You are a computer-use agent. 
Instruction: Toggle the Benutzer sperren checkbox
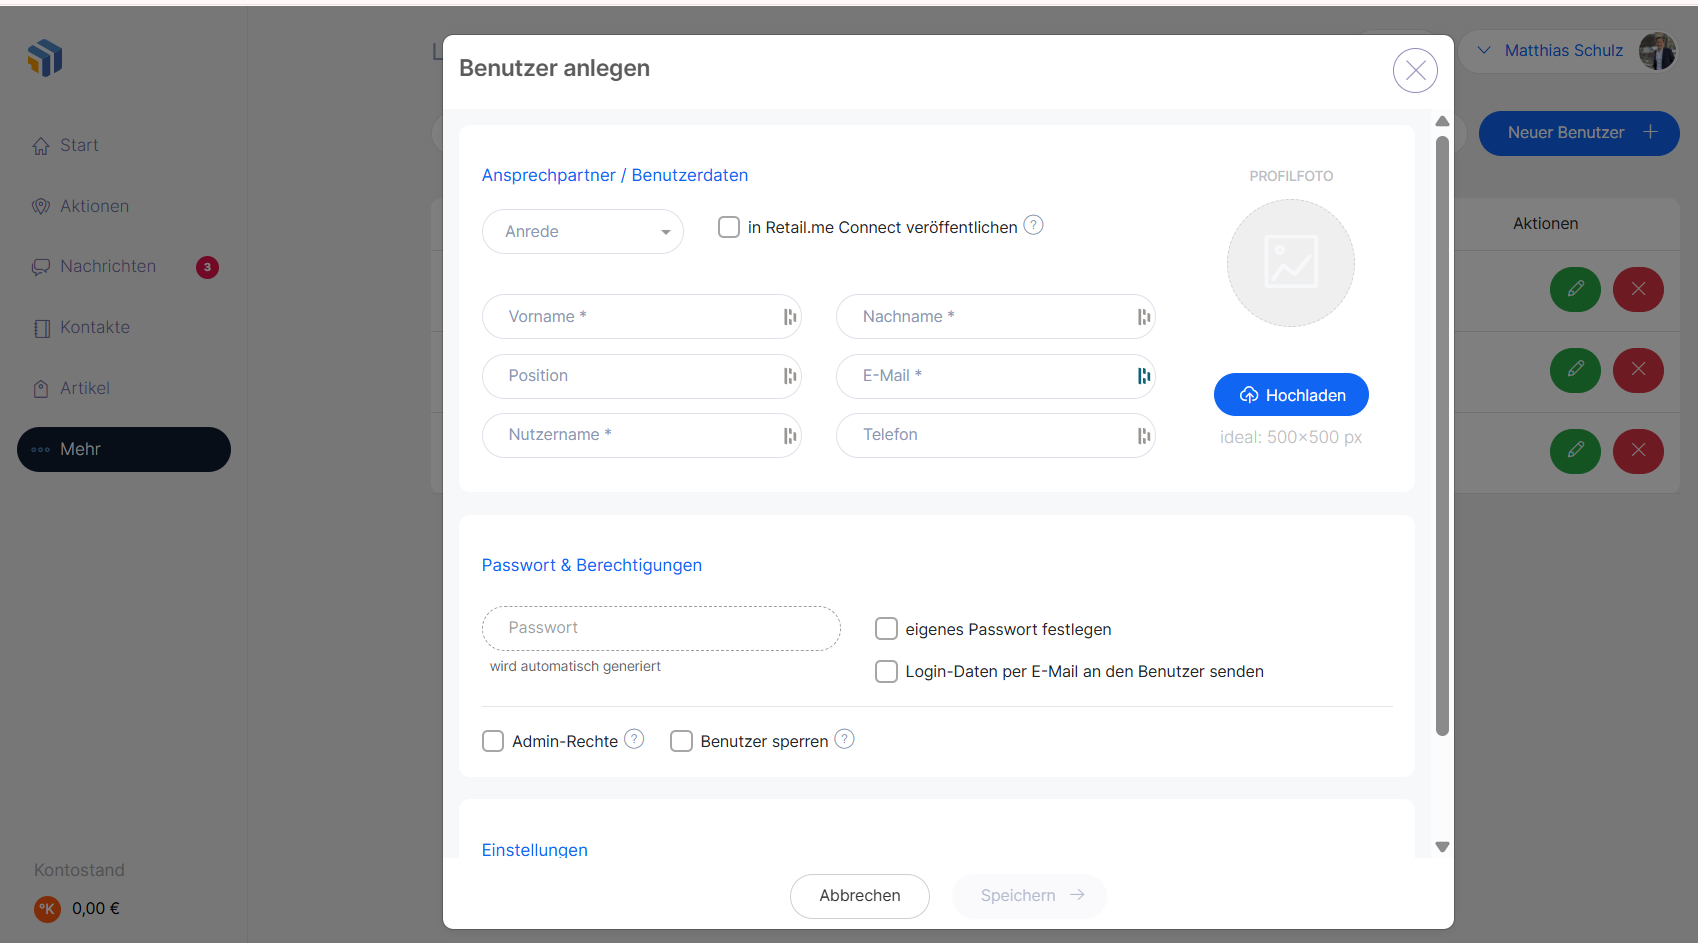point(681,741)
